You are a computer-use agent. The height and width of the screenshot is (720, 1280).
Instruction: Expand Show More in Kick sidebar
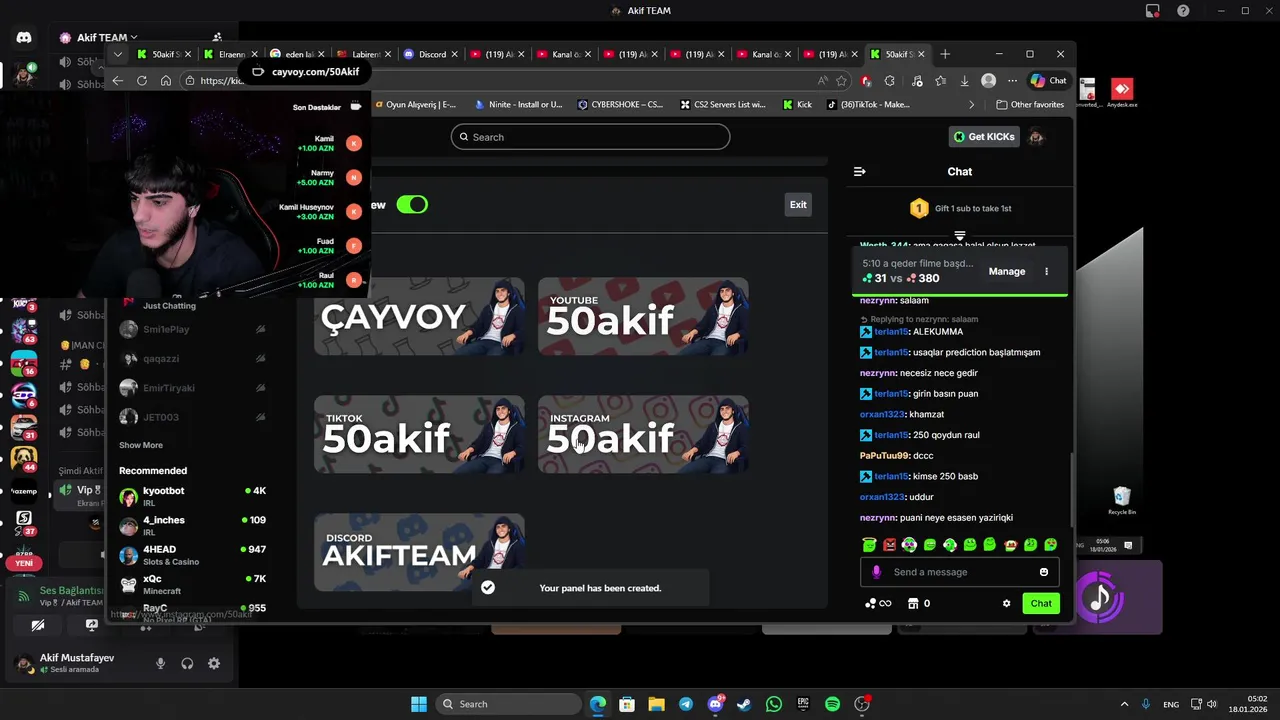tap(141, 445)
